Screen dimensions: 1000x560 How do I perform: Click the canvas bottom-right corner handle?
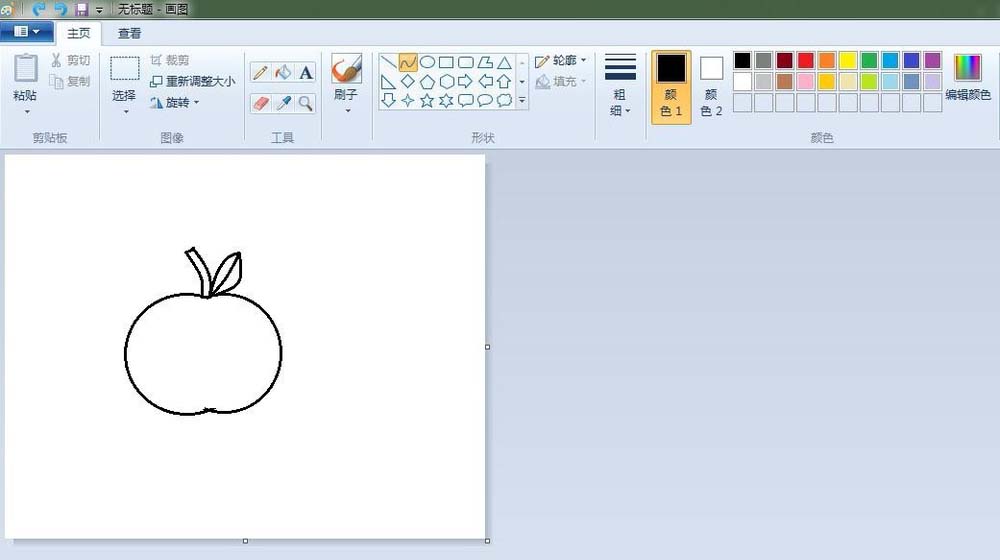[488, 541]
